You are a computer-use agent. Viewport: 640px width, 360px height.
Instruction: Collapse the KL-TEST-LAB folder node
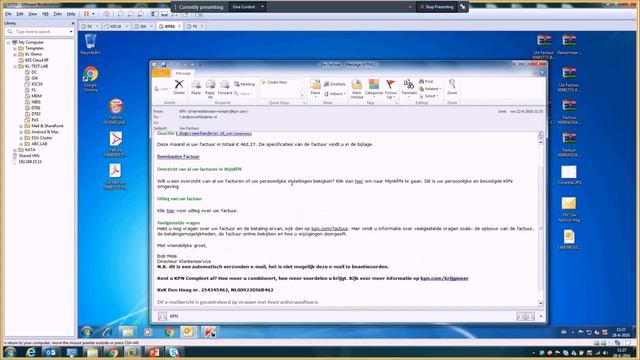coord(15,66)
